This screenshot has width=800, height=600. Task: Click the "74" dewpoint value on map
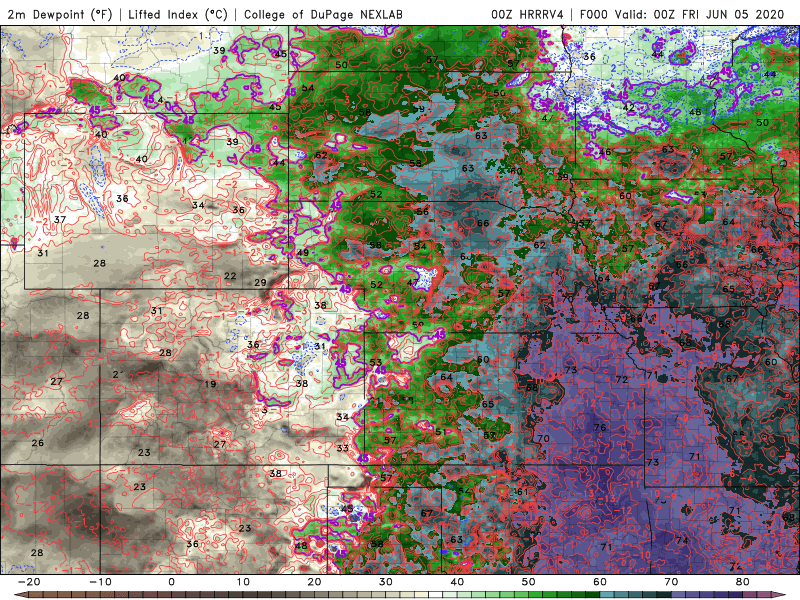[682, 540]
